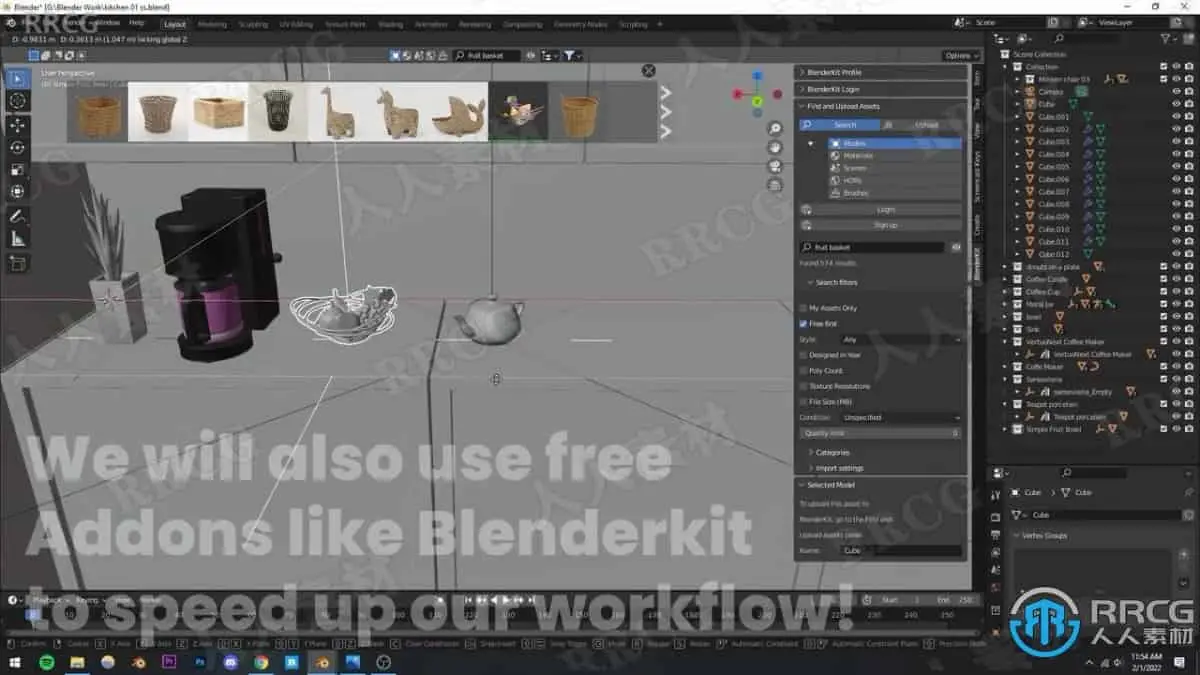The image size is (1200, 675).
Task: Switch to the Sculpting workspace tab
Action: click(x=253, y=24)
